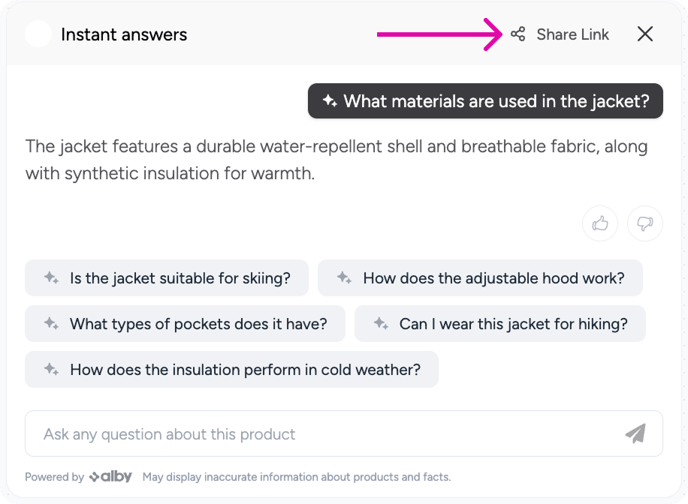Pick "Can I wear this jacket for hiking?"
688x504 pixels.
pyautogui.click(x=500, y=324)
